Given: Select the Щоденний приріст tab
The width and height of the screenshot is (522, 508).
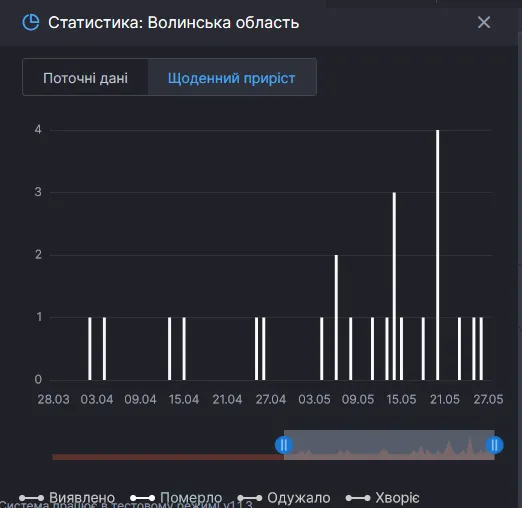Looking at the screenshot, I should coord(232,78).
